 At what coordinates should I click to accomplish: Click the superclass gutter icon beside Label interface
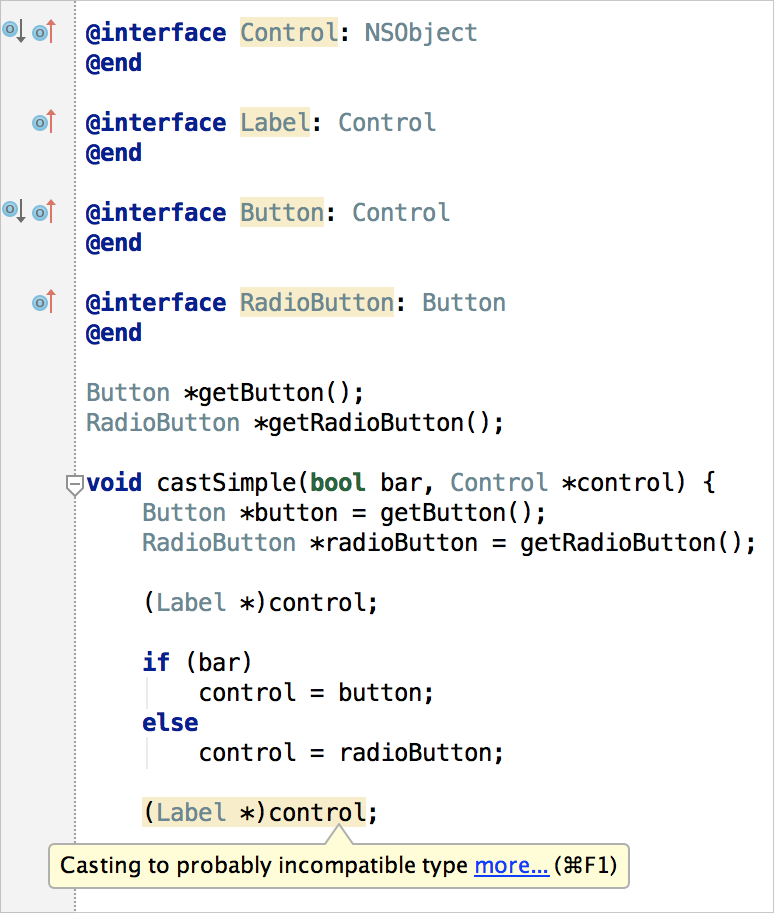pos(43,122)
